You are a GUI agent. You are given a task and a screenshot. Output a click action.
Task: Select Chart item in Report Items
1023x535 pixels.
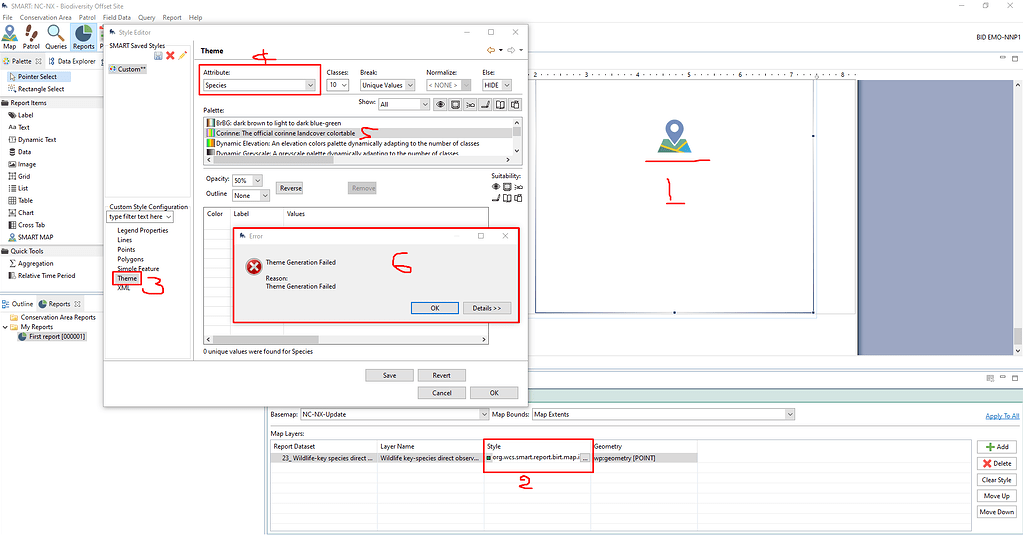[26, 213]
